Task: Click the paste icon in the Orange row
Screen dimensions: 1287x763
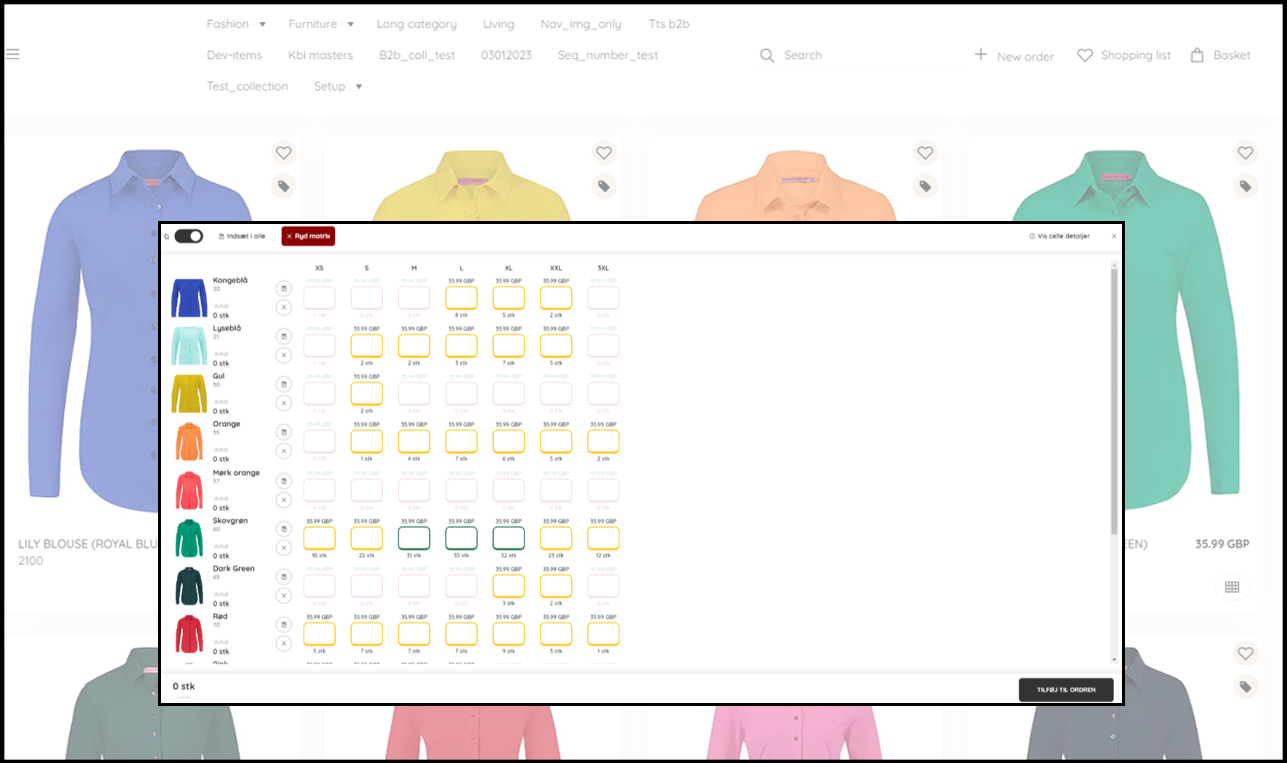Action: click(284, 432)
